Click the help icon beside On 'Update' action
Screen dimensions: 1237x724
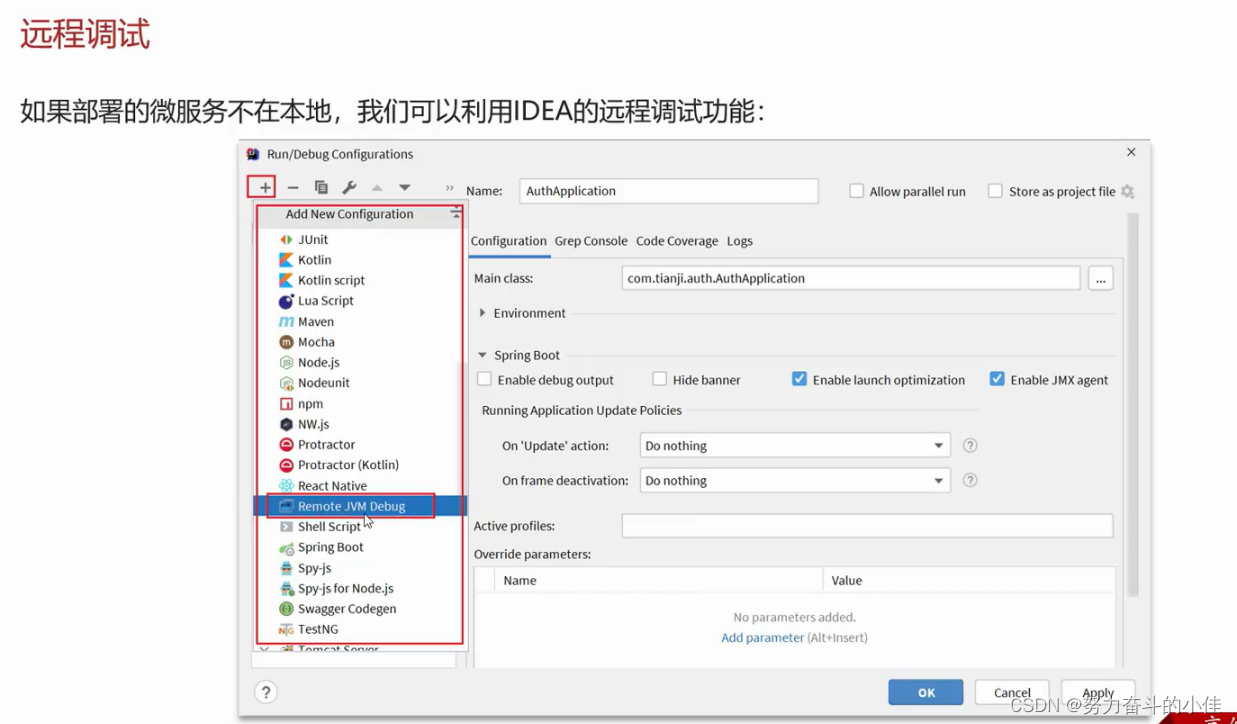point(970,446)
